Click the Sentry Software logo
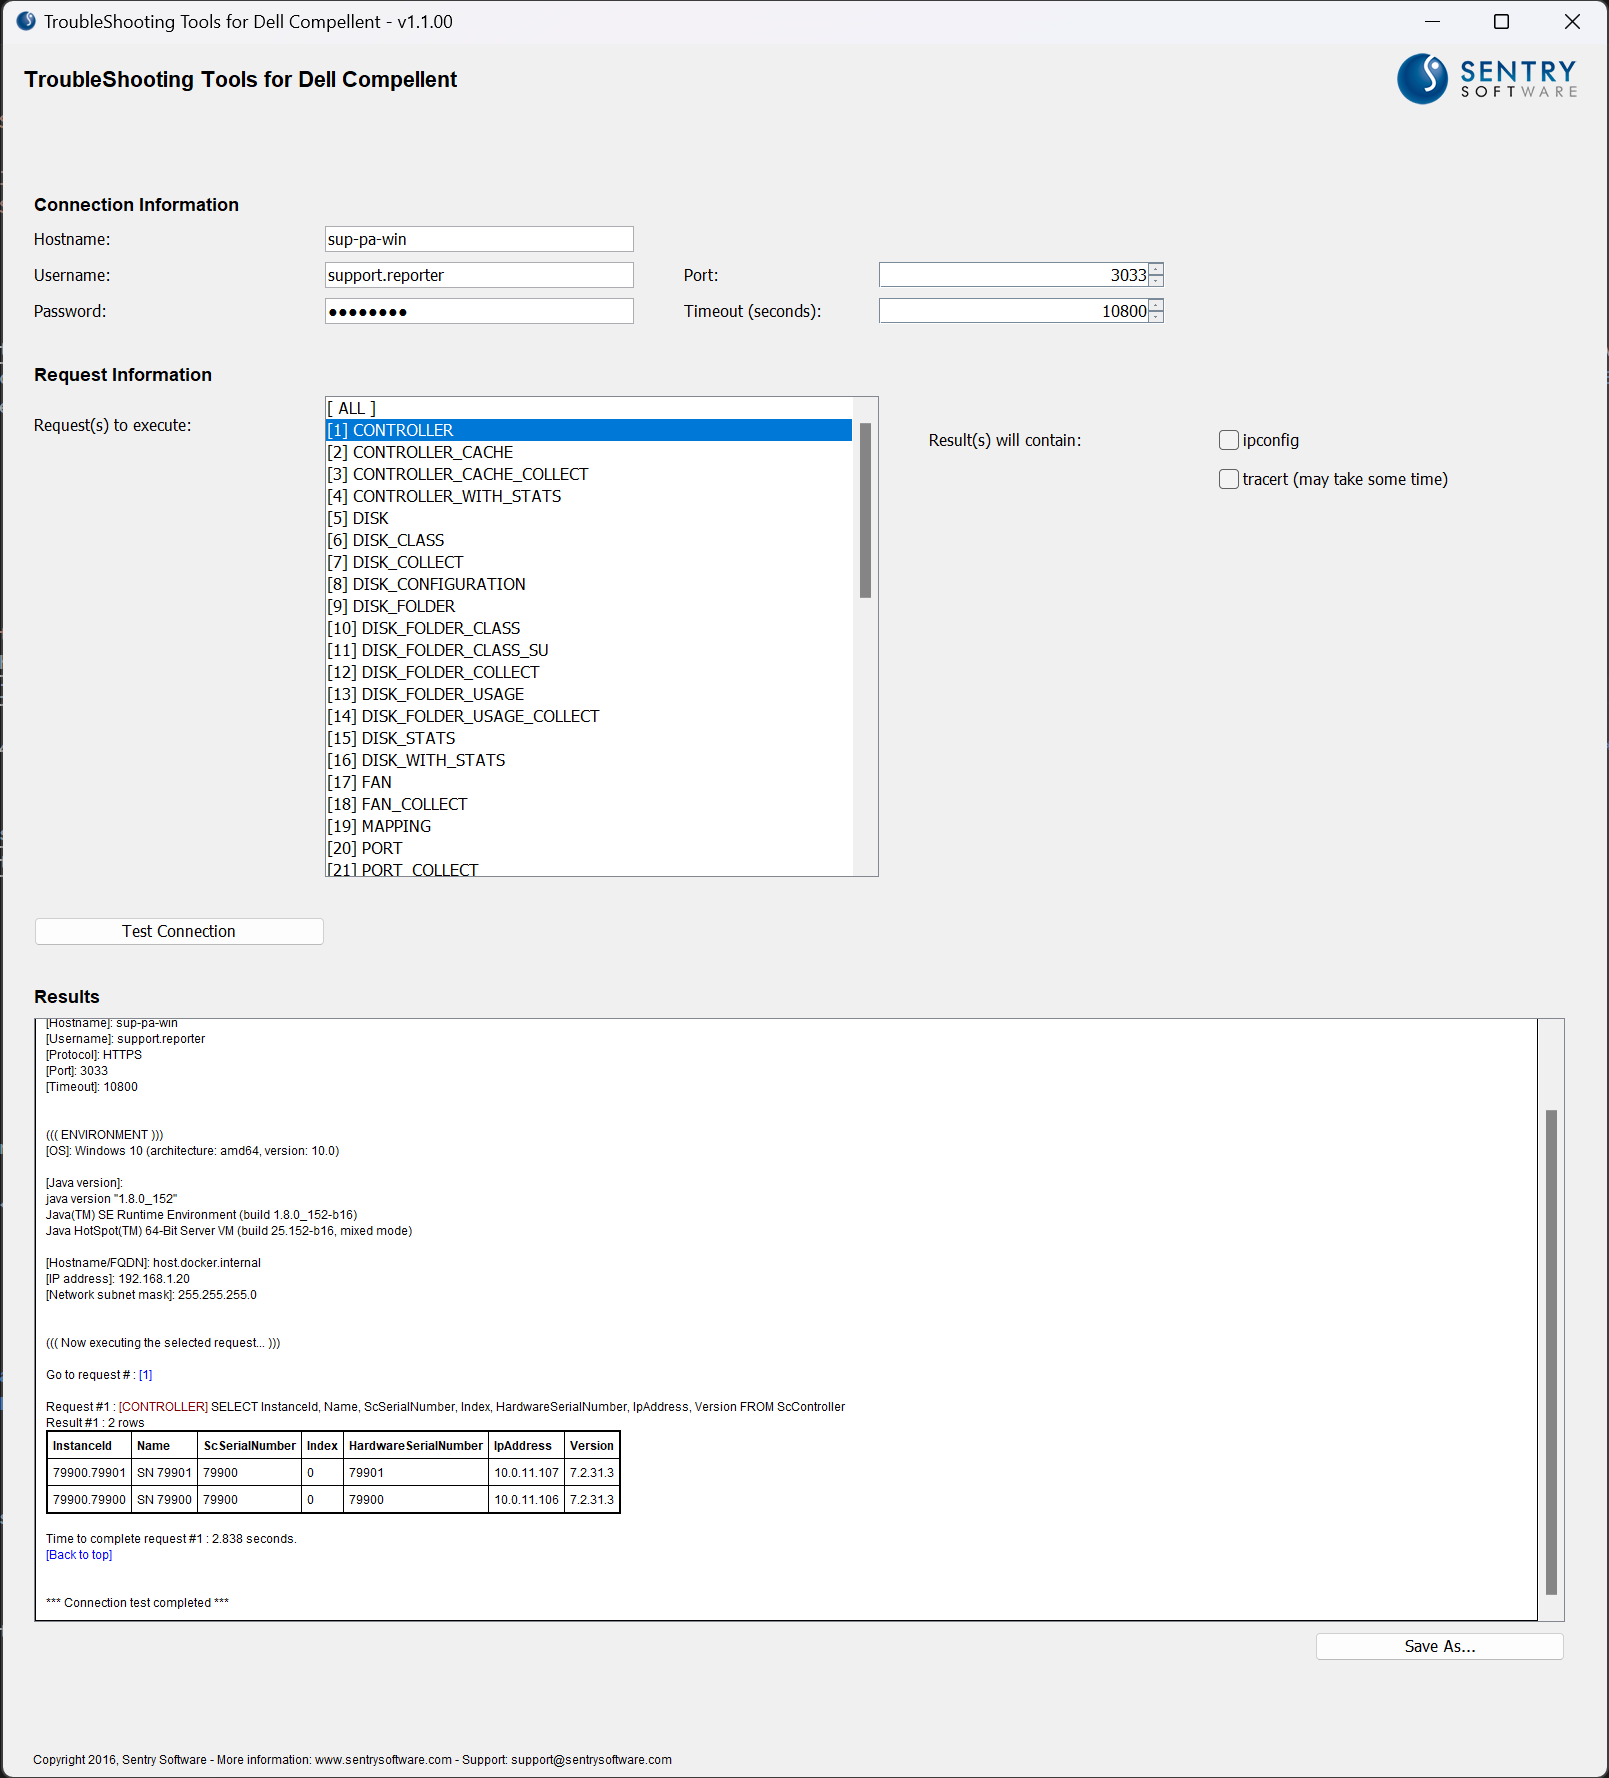This screenshot has height=1778, width=1609. tap(1486, 80)
